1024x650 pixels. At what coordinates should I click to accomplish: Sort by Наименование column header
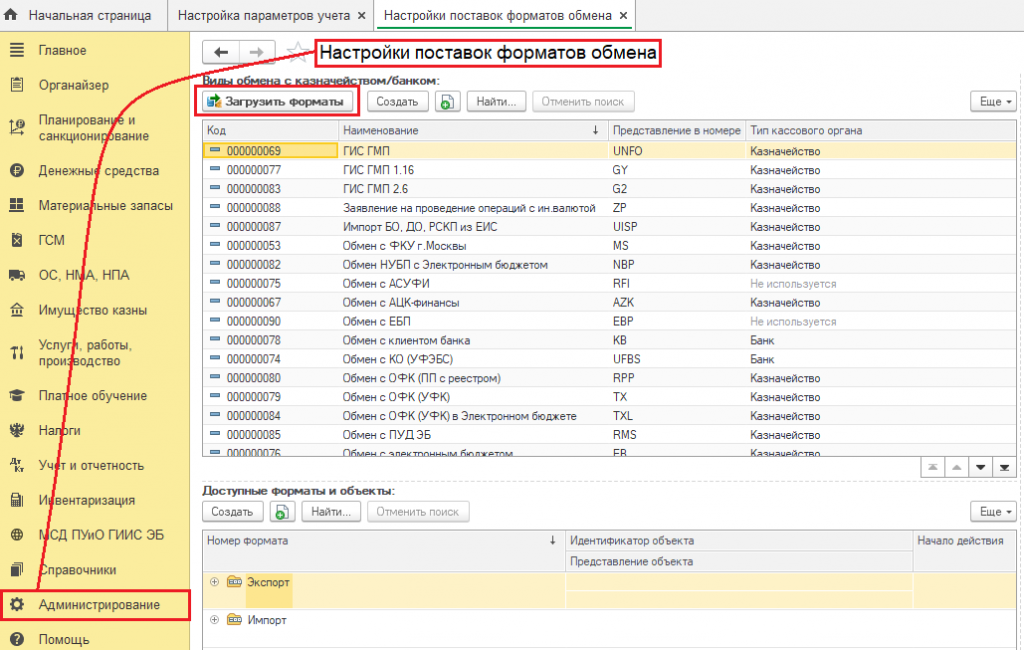point(473,131)
